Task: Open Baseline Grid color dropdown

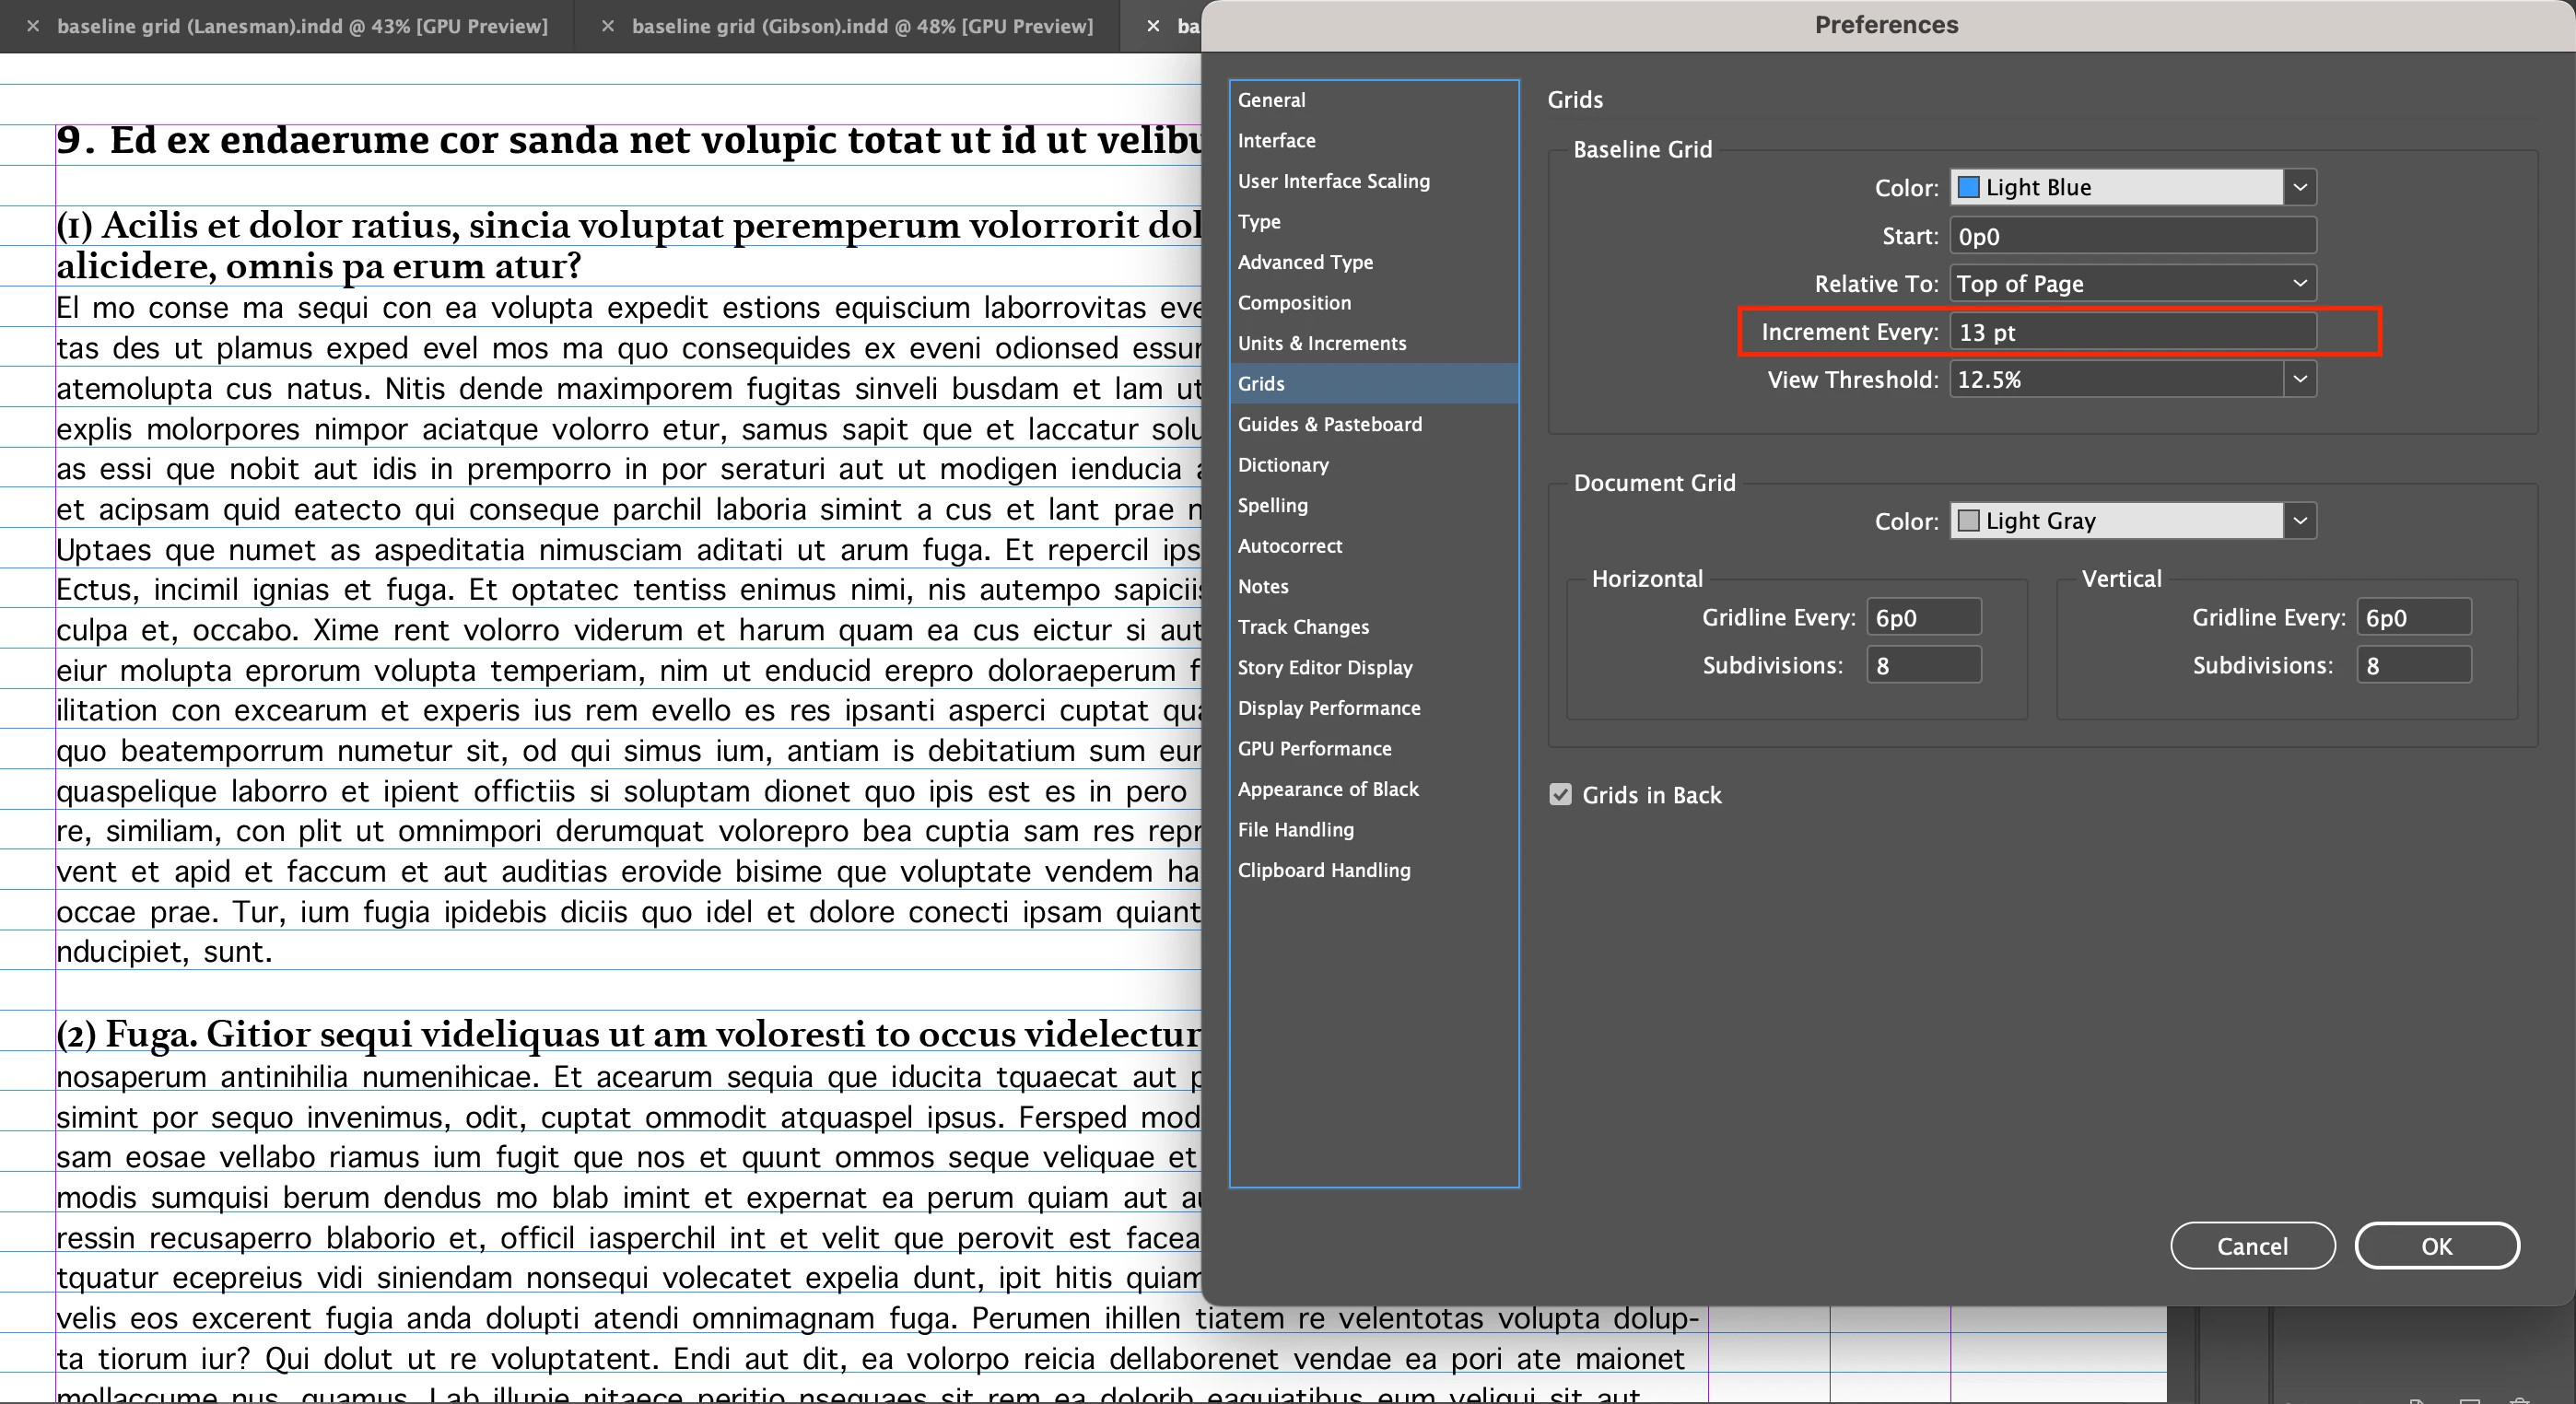Action: (x=2299, y=187)
